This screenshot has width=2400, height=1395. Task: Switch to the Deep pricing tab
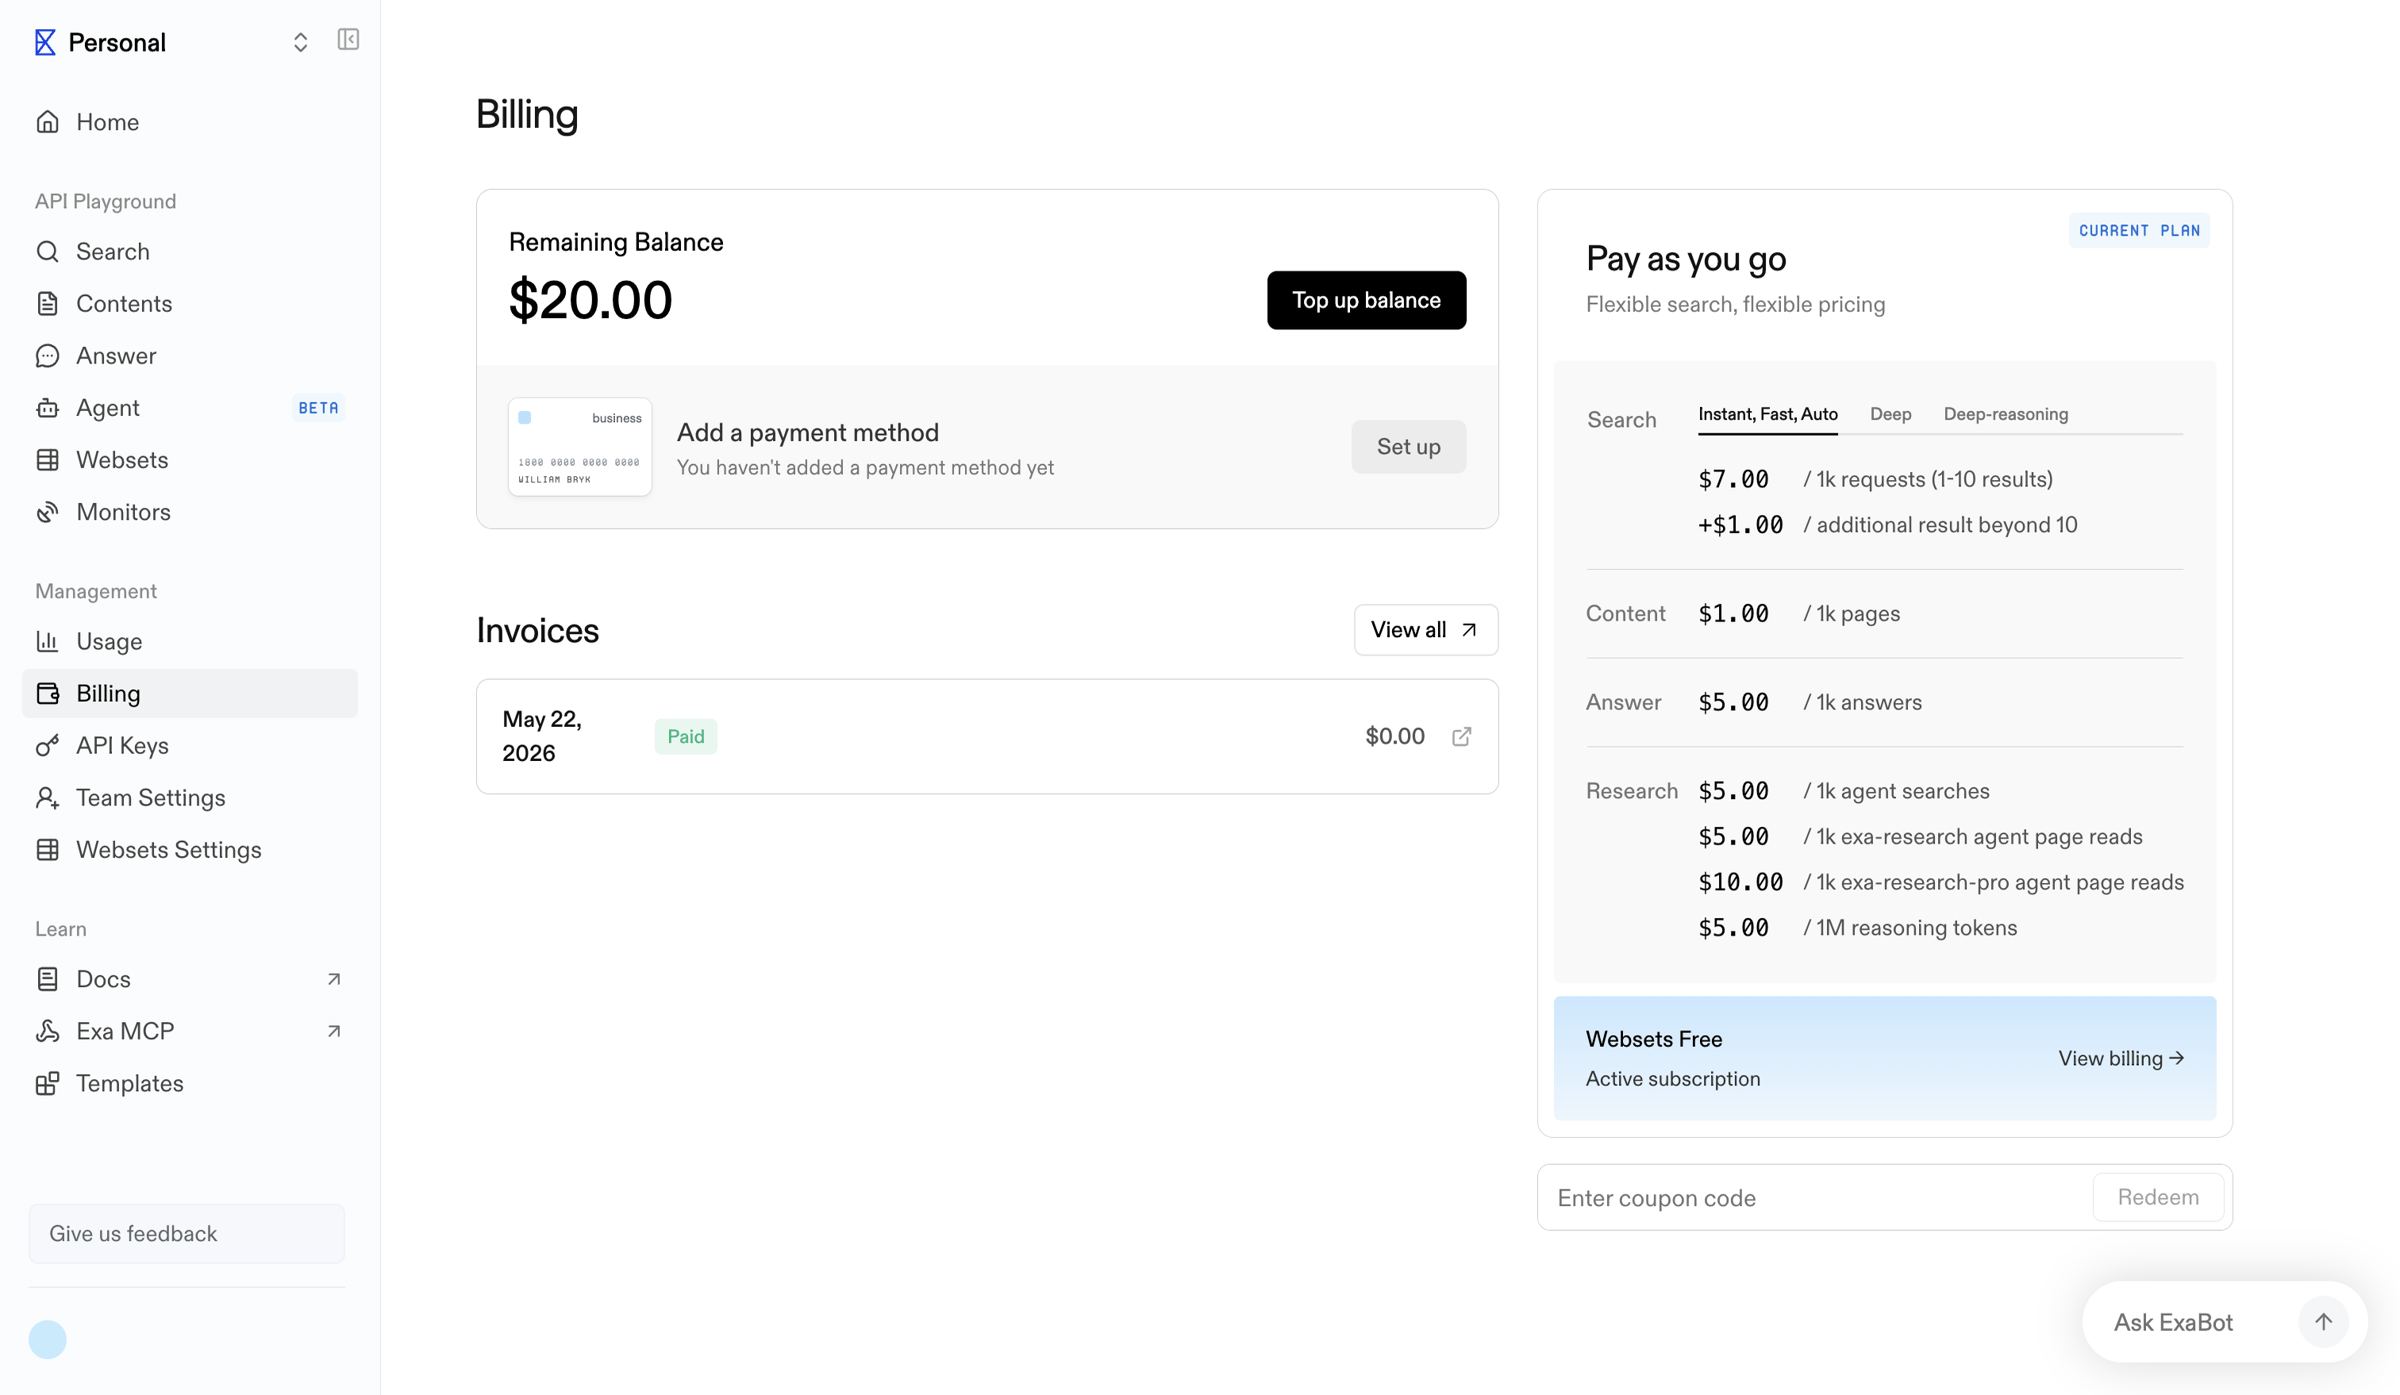(x=1890, y=414)
